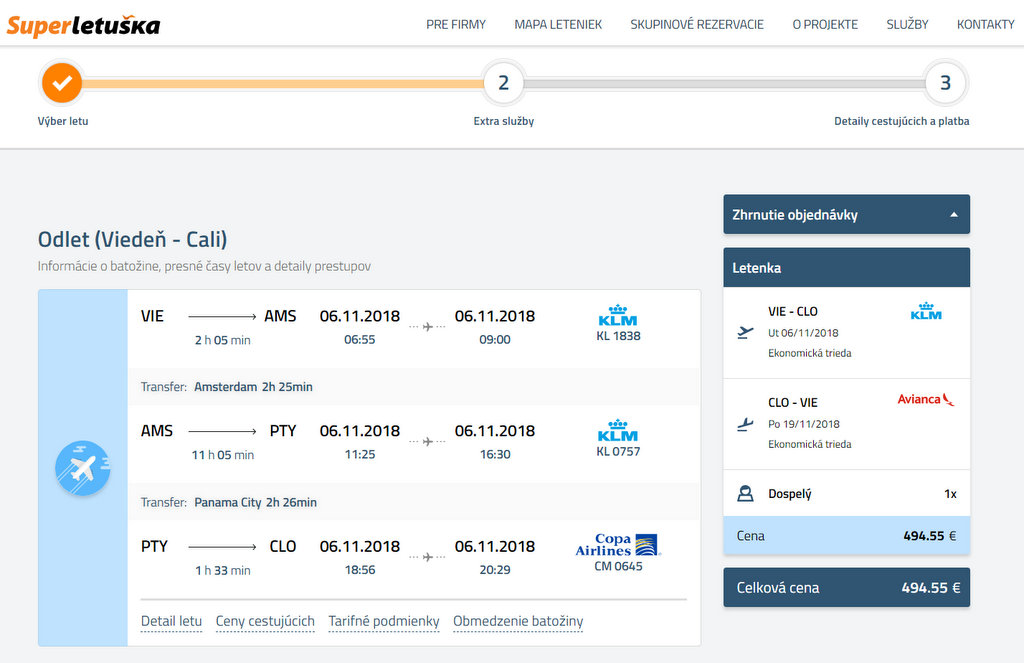Go to Skupinové rezervacie page

tap(697, 24)
